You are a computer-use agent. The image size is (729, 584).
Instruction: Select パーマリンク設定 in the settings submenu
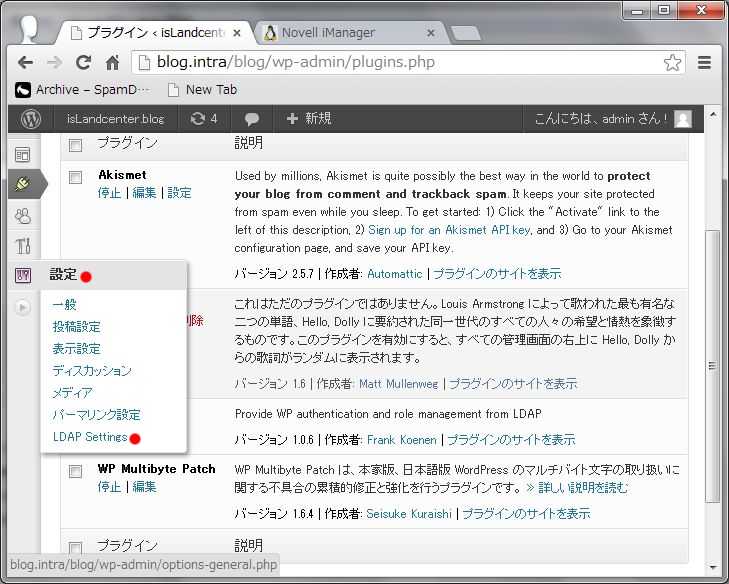(97, 415)
